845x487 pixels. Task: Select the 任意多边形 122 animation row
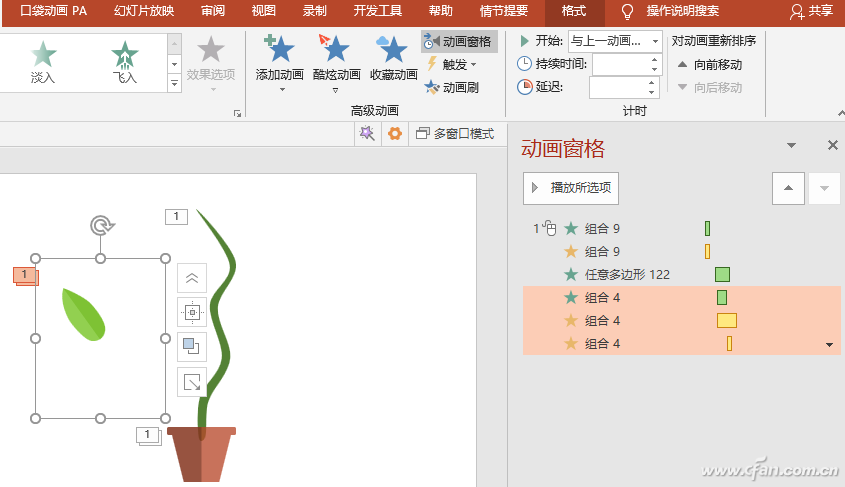tap(682, 275)
